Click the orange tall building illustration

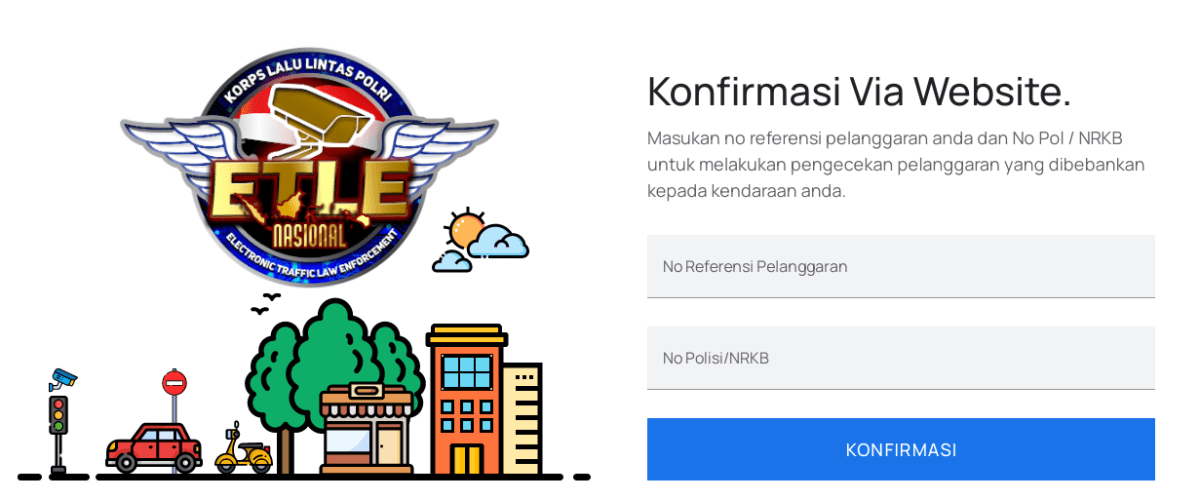point(464,399)
